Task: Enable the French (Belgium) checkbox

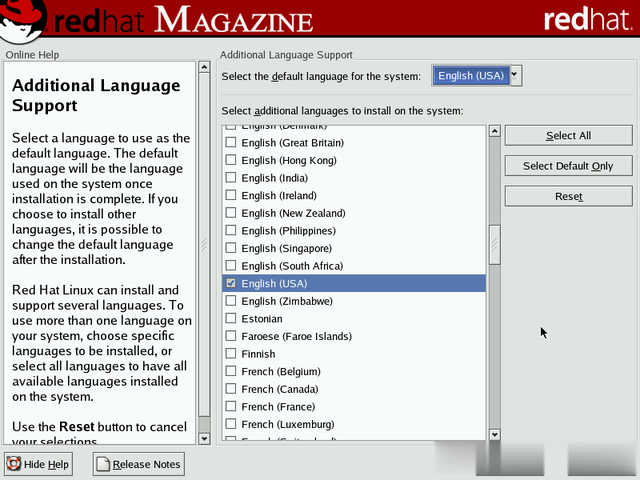Action: tap(231, 371)
